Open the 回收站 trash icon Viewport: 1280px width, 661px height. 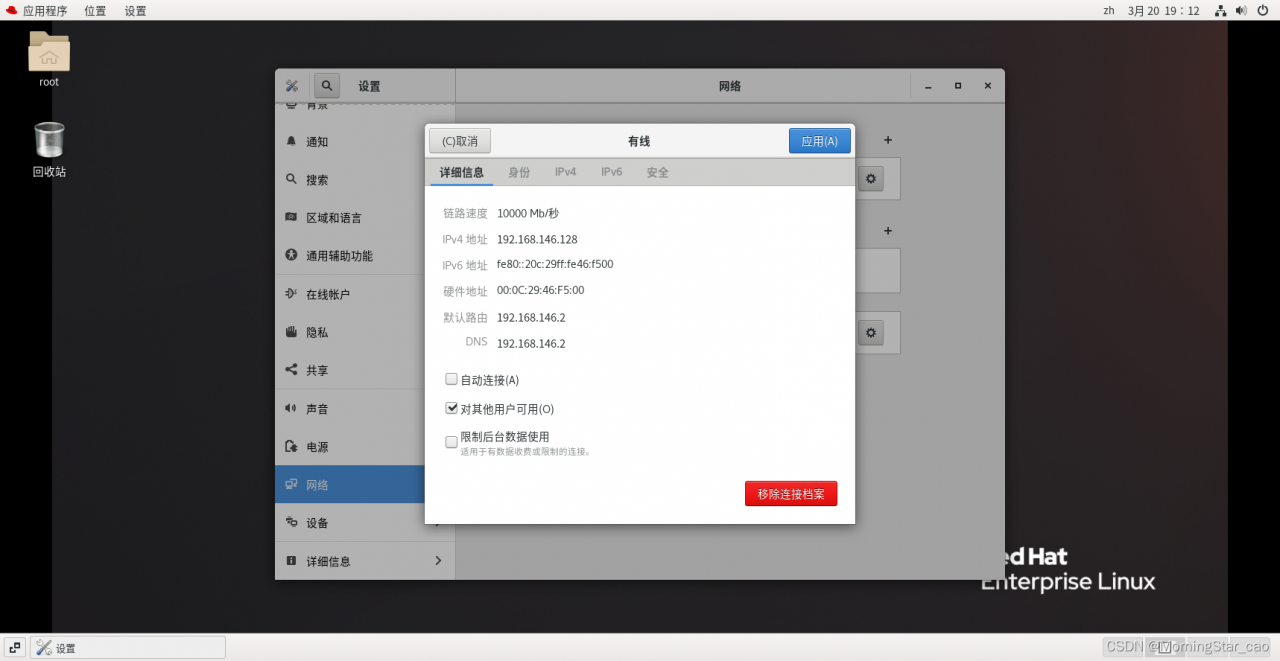point(49,140)
